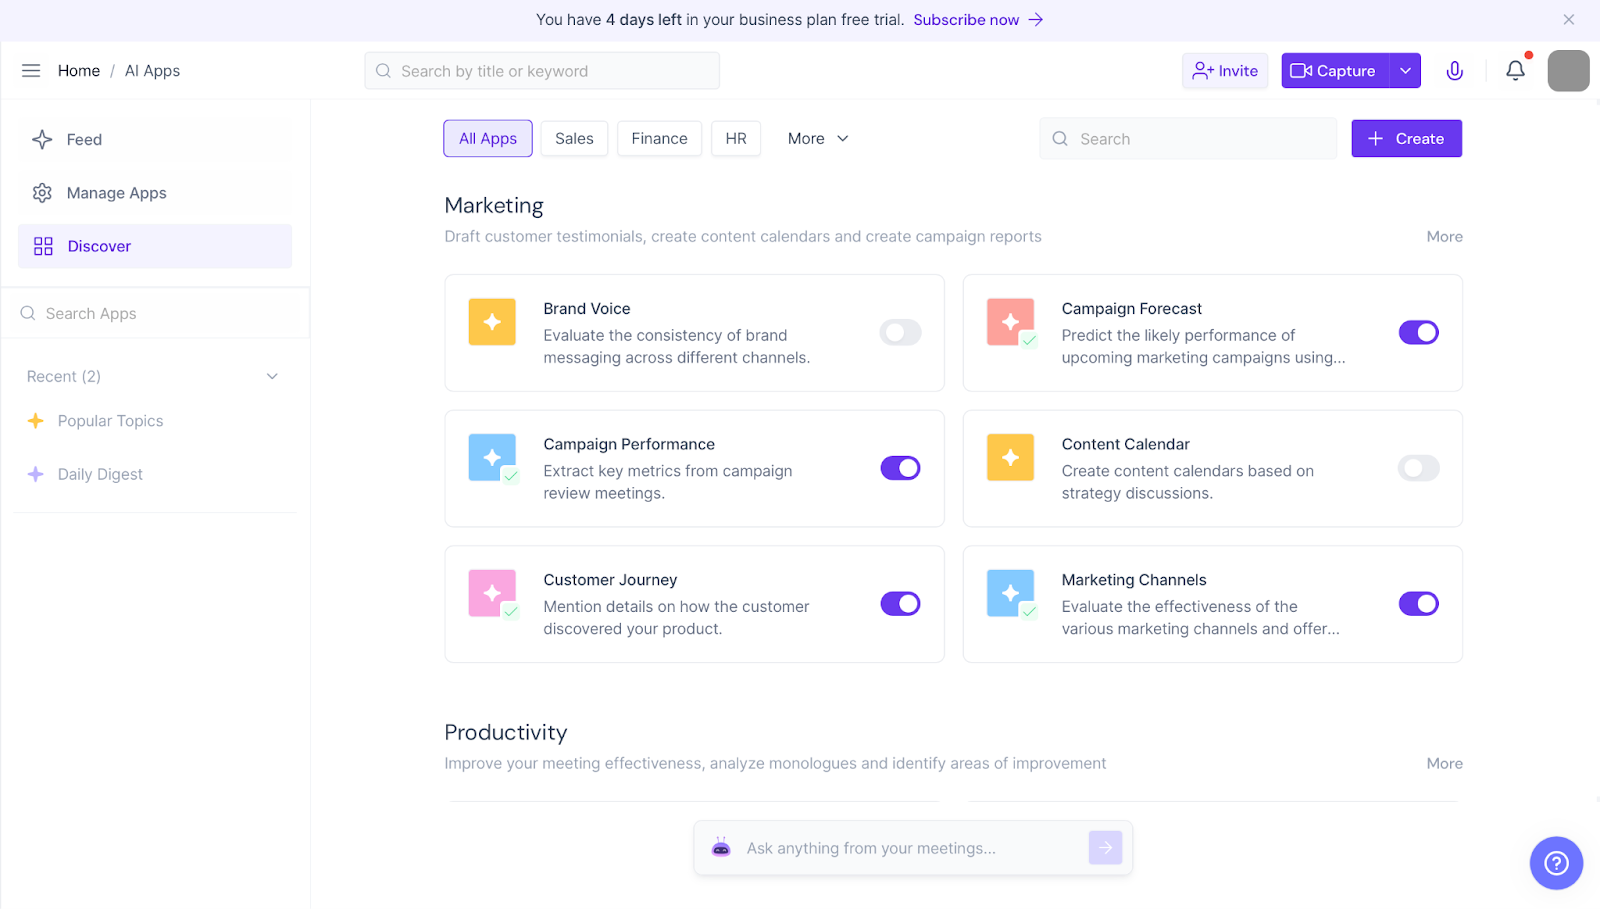The width and height of the screenshot is (1600, 909).
Task: Turn off the Customer Journey toggle
Action: (900, 604)
